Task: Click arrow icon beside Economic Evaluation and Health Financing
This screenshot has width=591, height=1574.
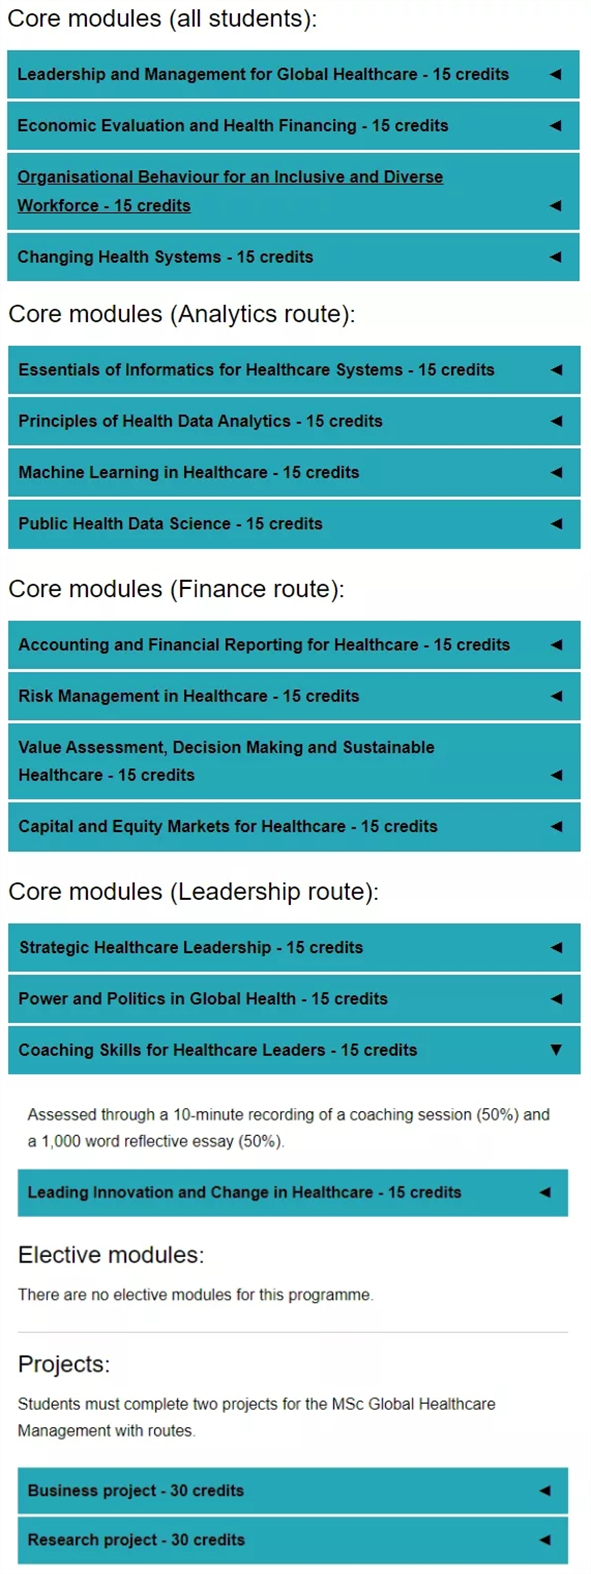Action: click(556, 126)
